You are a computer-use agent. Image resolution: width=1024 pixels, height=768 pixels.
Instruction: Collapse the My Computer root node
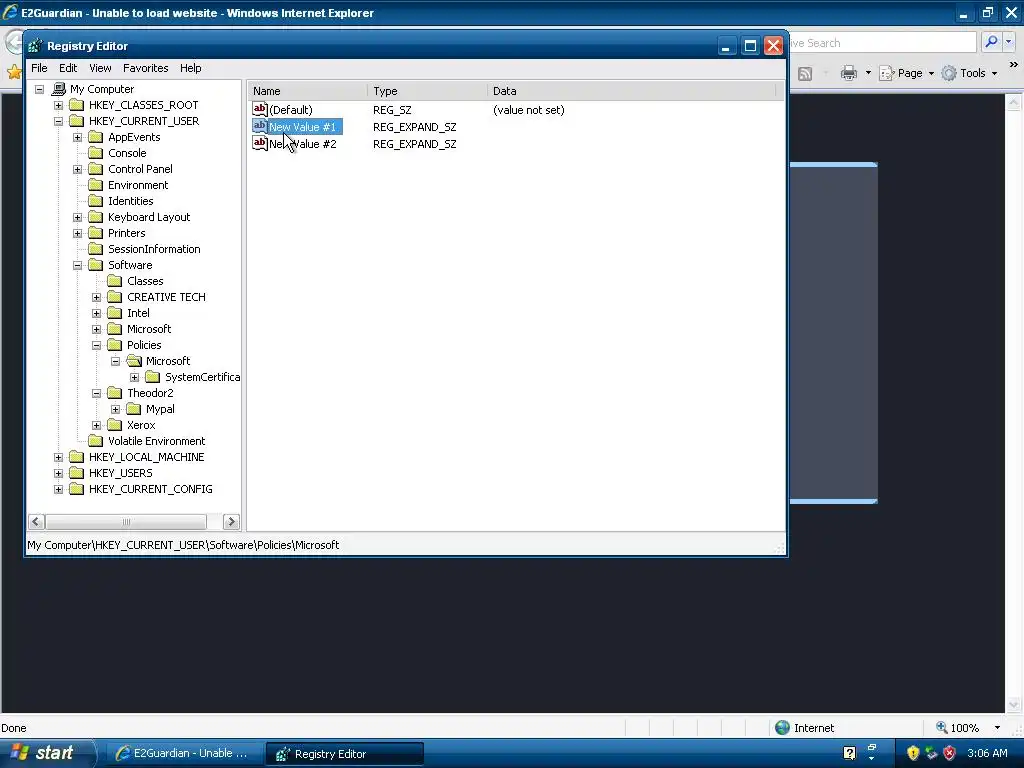[39, 89]
